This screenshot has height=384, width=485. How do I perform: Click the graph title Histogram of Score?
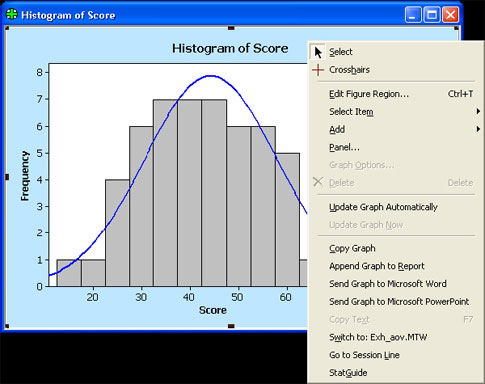(230, 49)
